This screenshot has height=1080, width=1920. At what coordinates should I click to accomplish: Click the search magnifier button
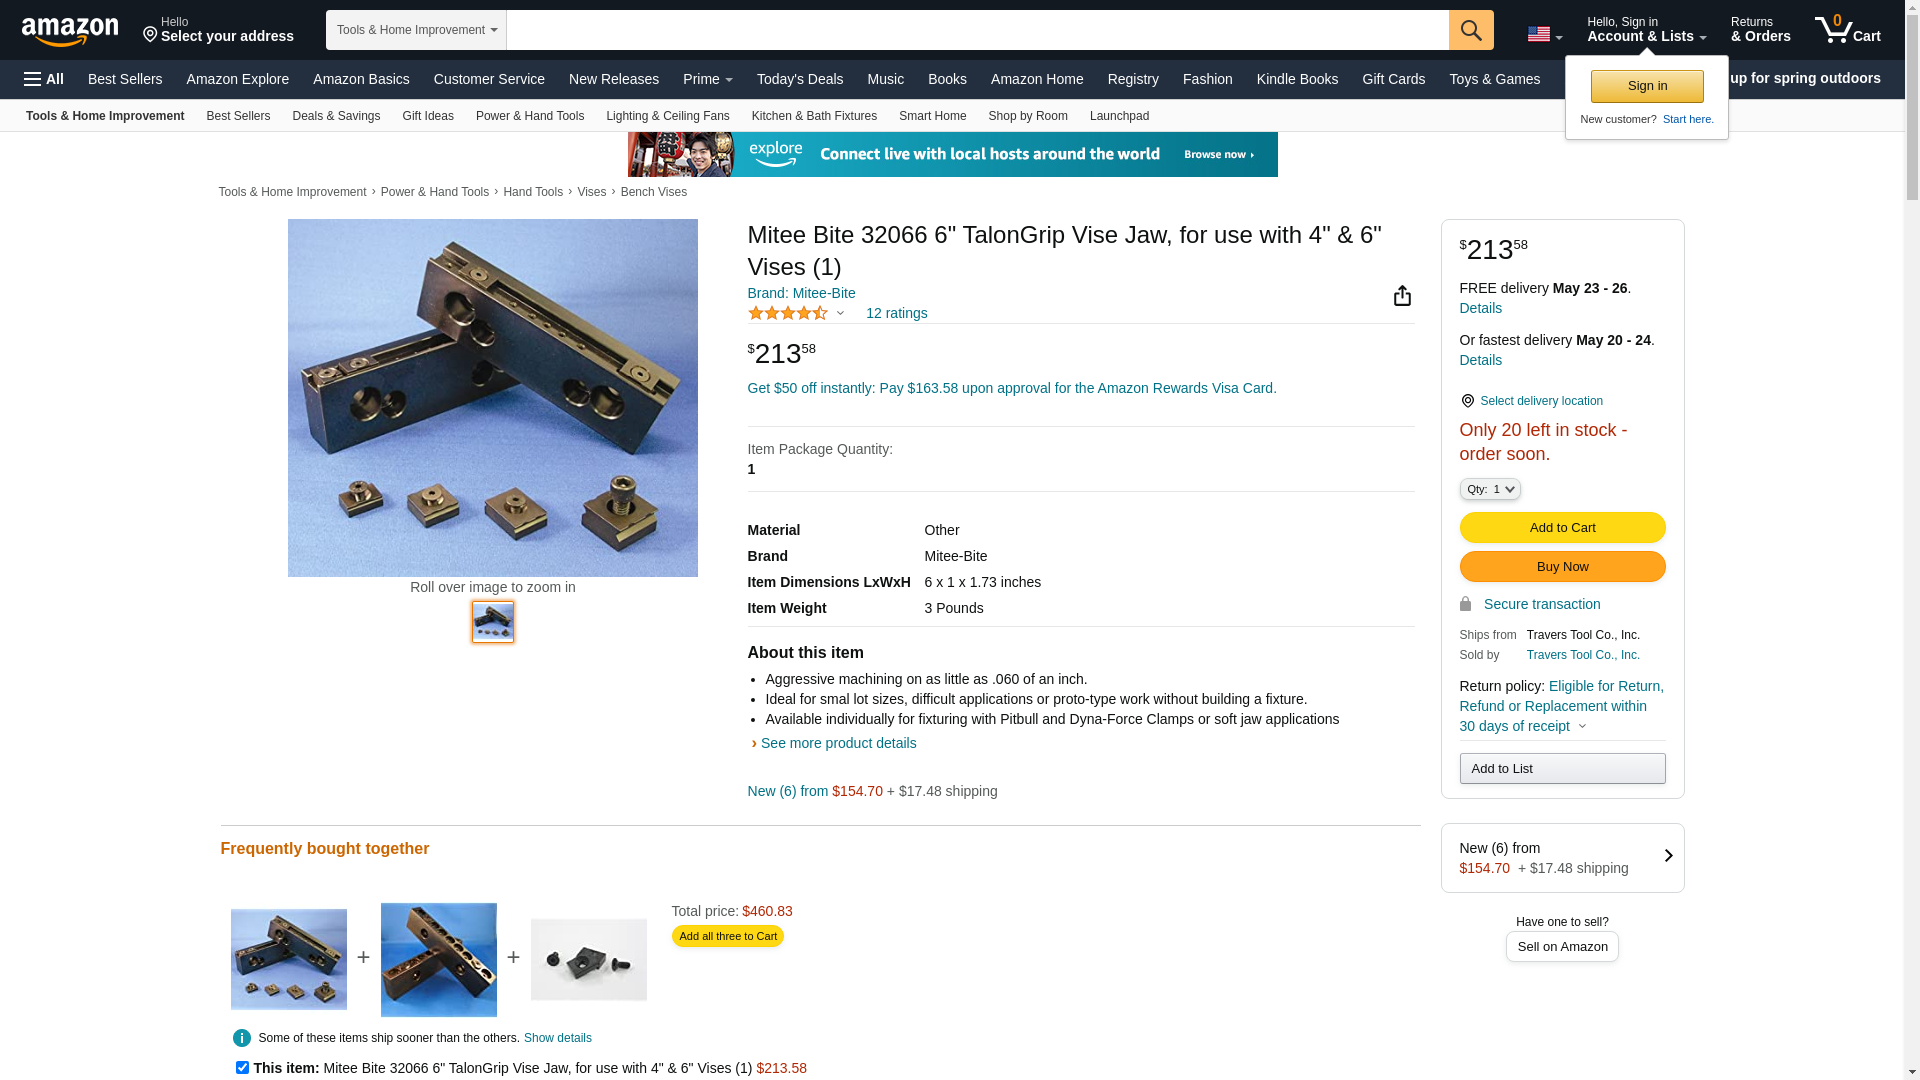tap(1471, 30)
